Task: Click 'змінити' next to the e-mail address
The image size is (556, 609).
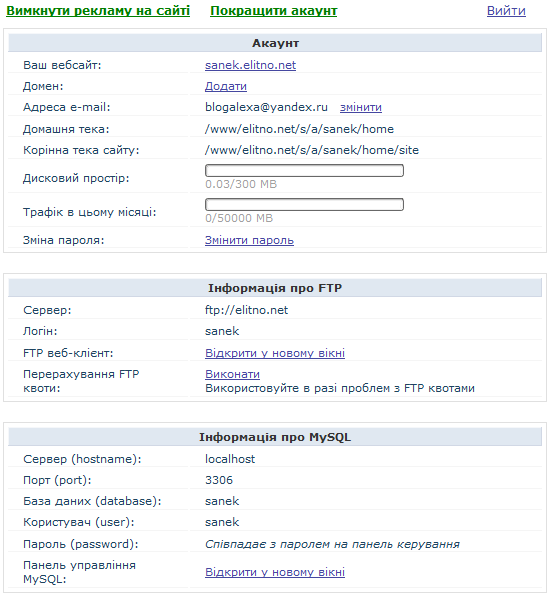Action: [361, 107]
